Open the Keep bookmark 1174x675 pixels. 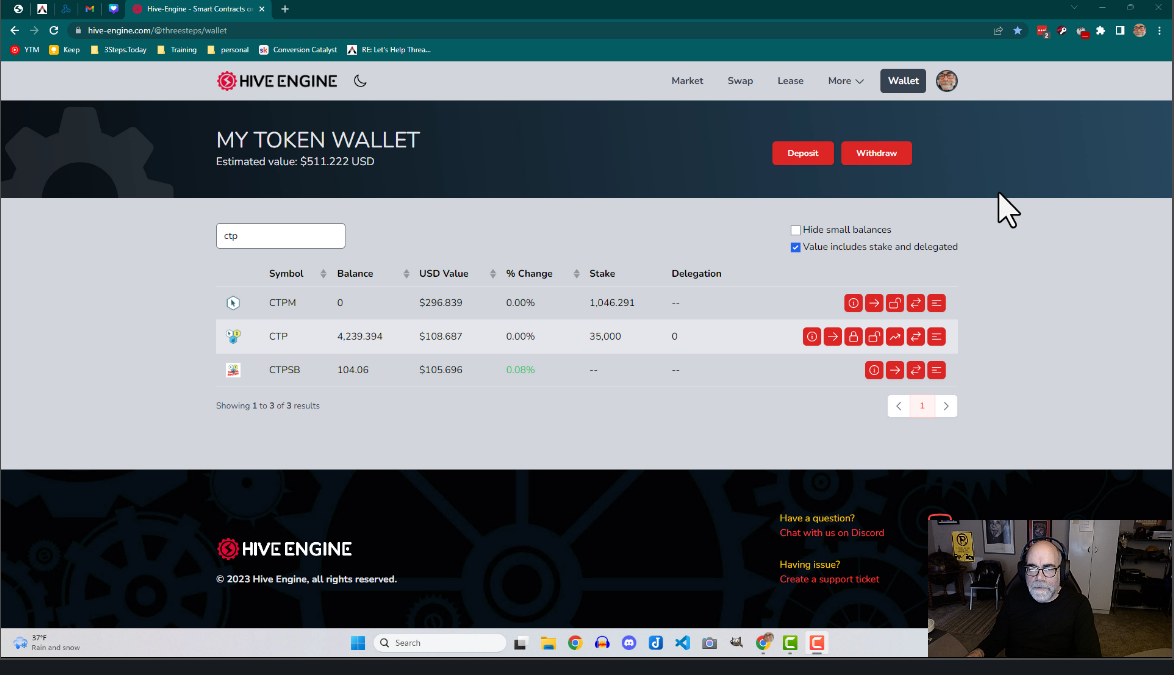click(x=64, y=50)
